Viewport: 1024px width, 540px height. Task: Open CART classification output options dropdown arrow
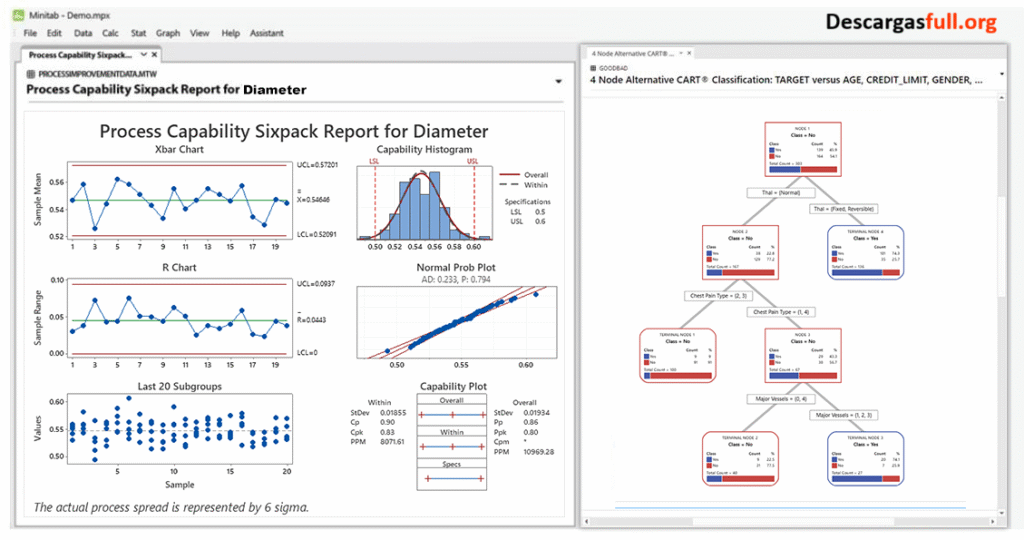[1002, 74]
